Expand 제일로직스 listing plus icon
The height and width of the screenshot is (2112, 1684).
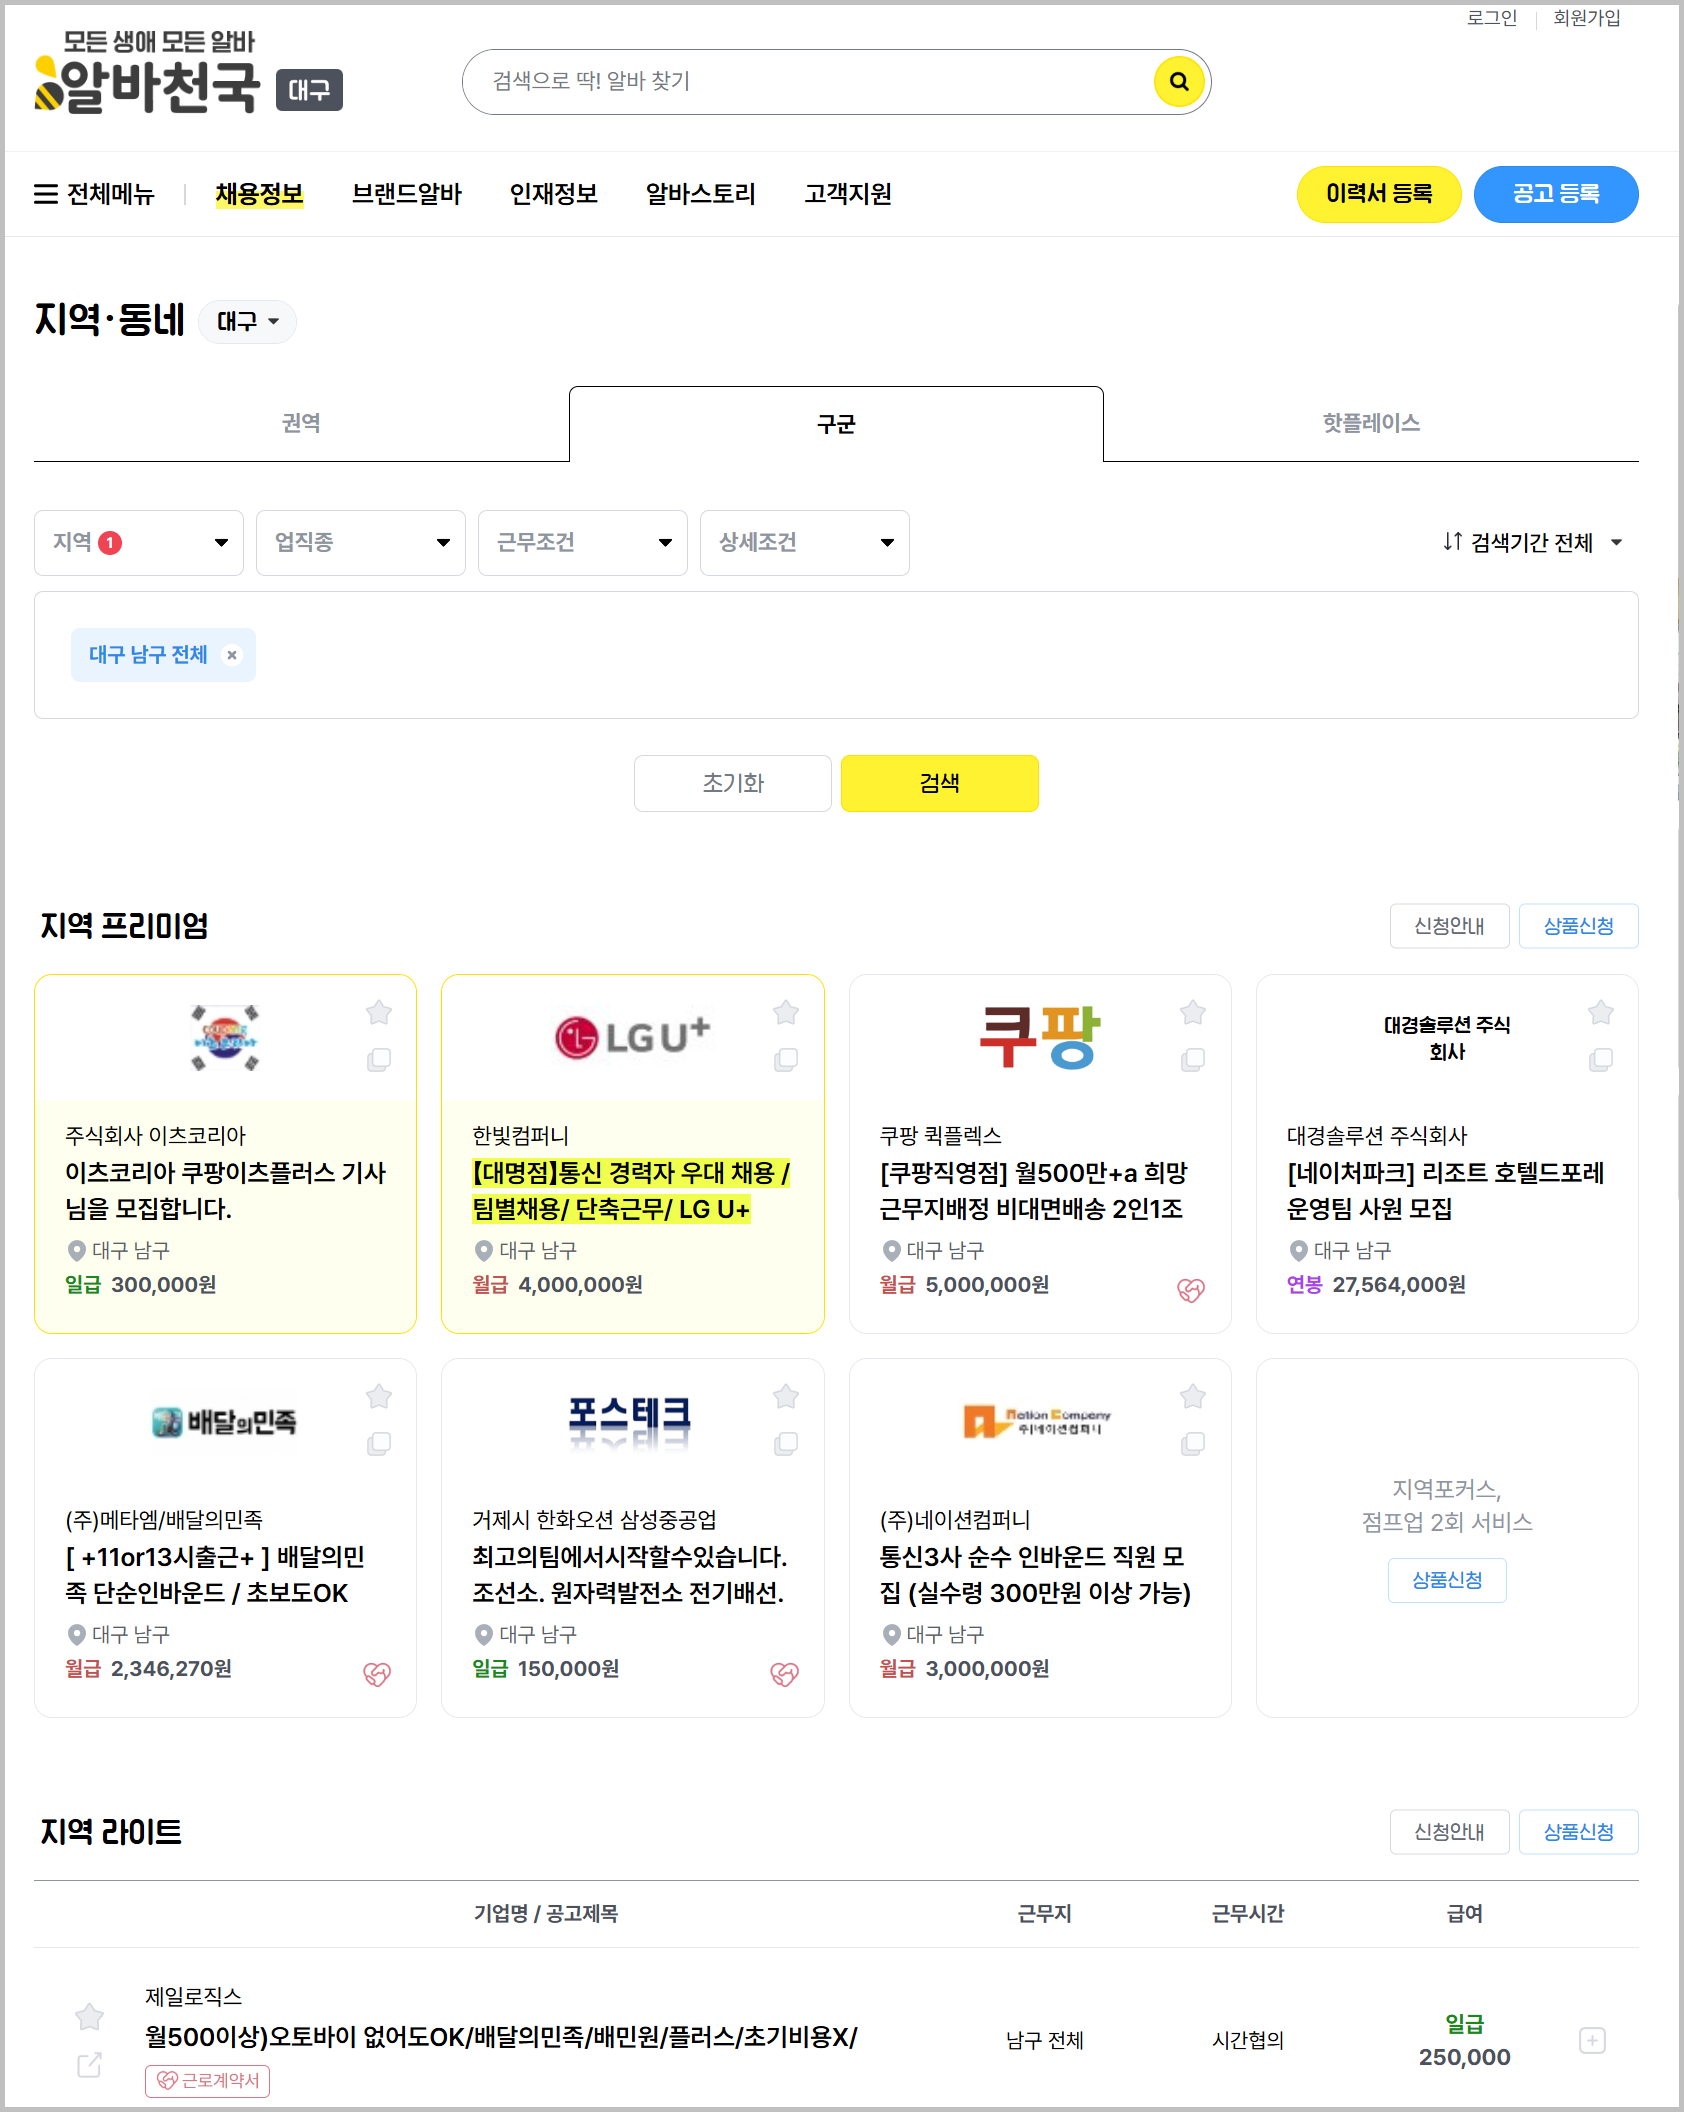tap(1592, 2040)
